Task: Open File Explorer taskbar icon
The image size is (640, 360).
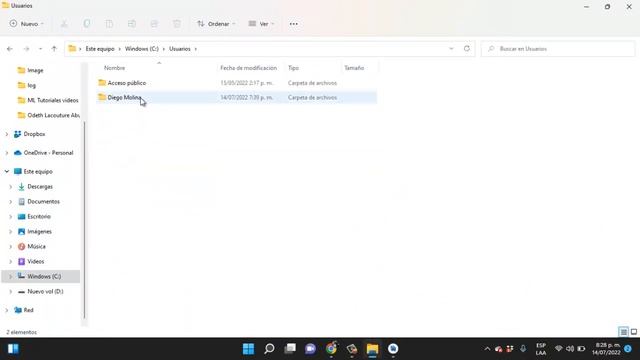Action: click(373, 349)
